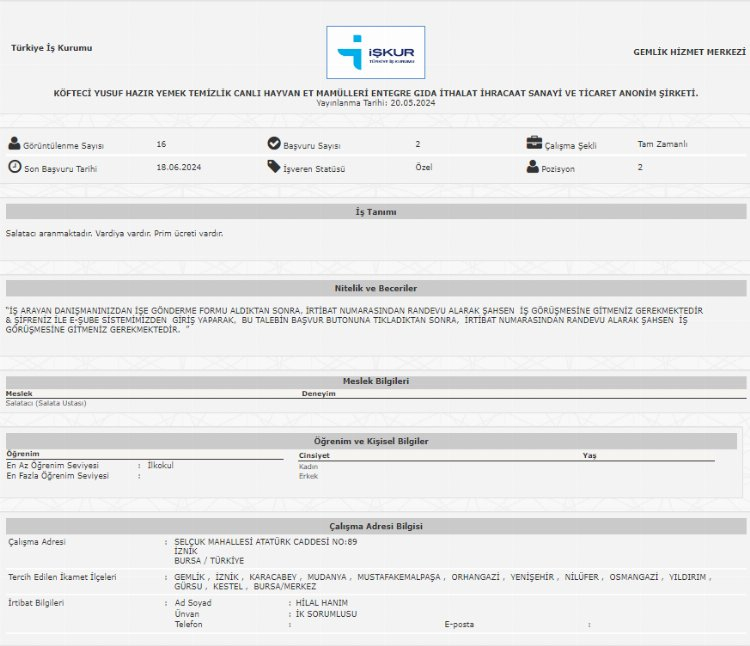Click the Meslek Bilgileri section header
The height and width of the screenshot is (646, 750).
pos(375,381)
